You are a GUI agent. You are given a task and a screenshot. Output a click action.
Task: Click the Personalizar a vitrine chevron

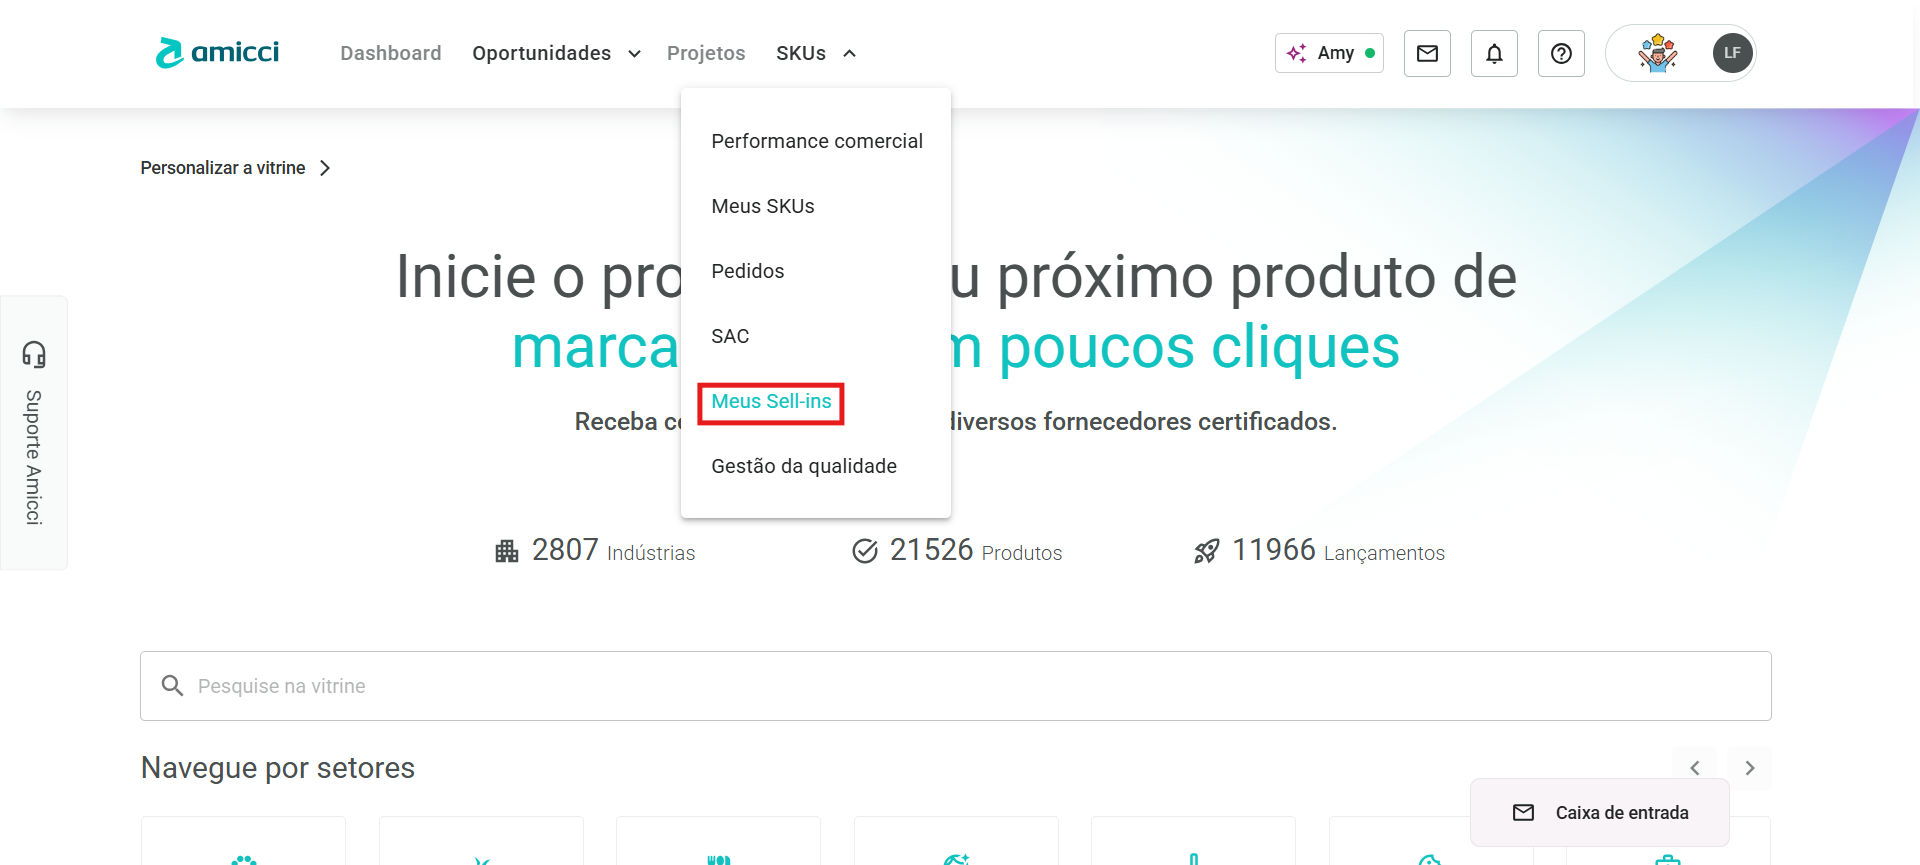(325, 168)
